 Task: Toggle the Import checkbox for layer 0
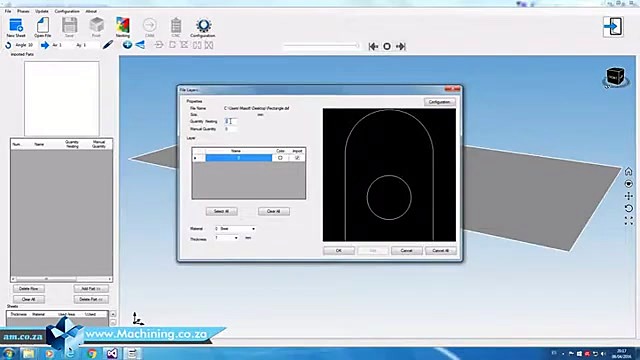(297, 158)
